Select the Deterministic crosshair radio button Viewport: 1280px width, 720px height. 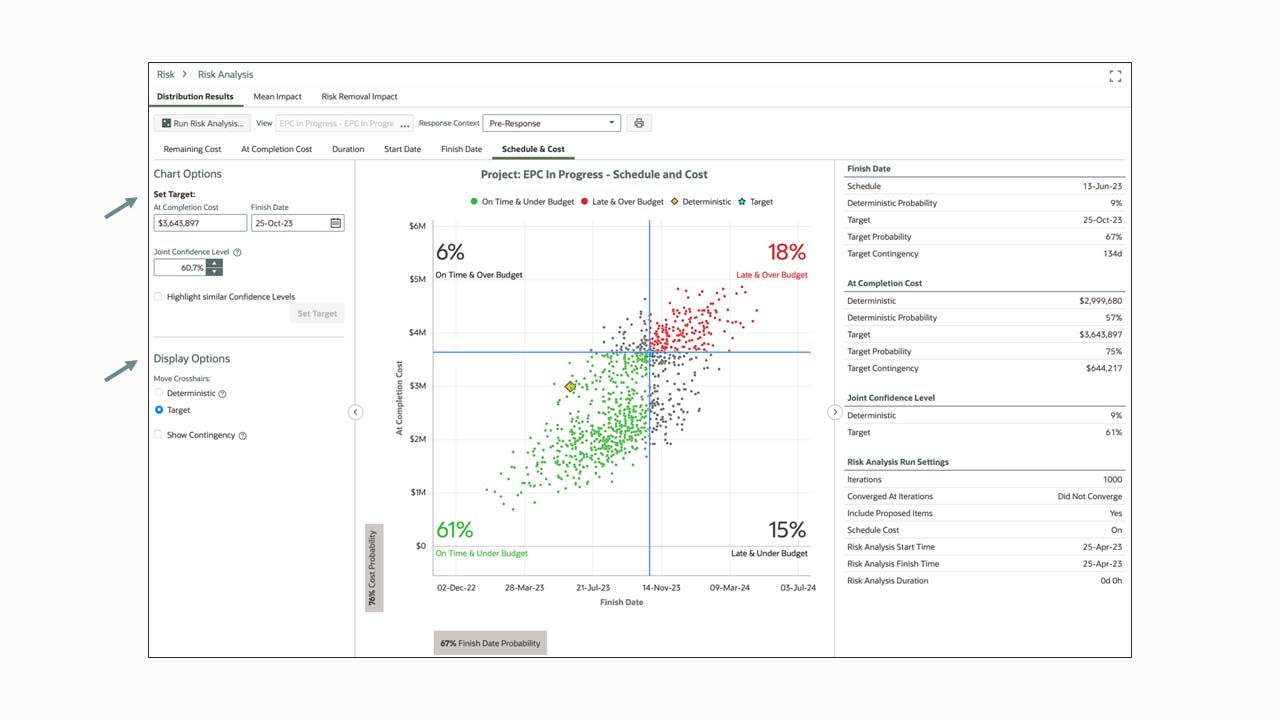pos(157,392)
